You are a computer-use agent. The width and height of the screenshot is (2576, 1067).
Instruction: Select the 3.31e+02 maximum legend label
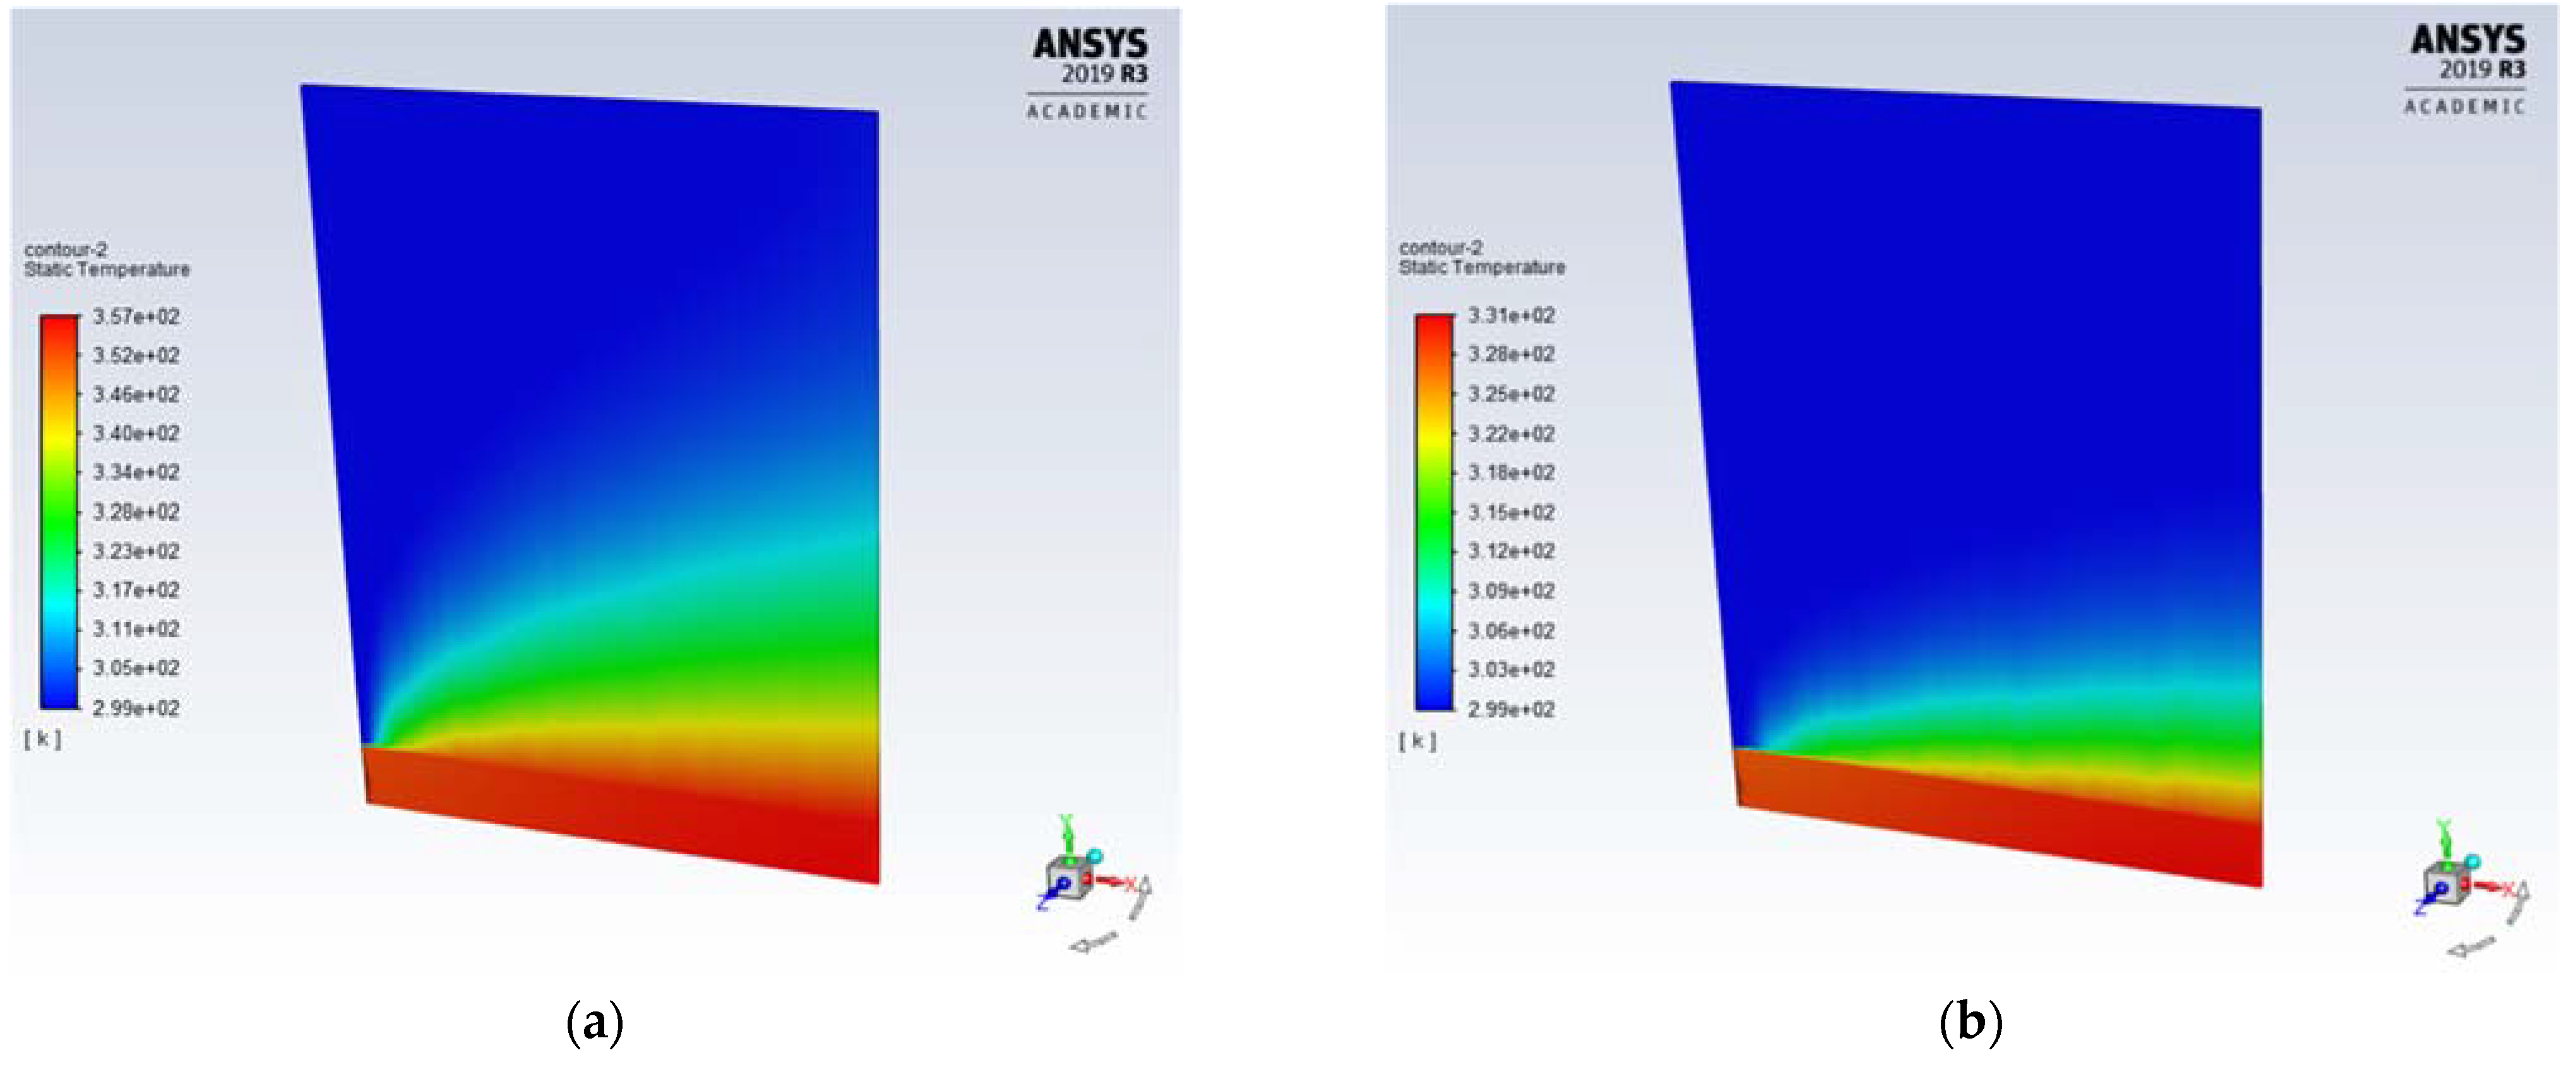pos(1511,316)
